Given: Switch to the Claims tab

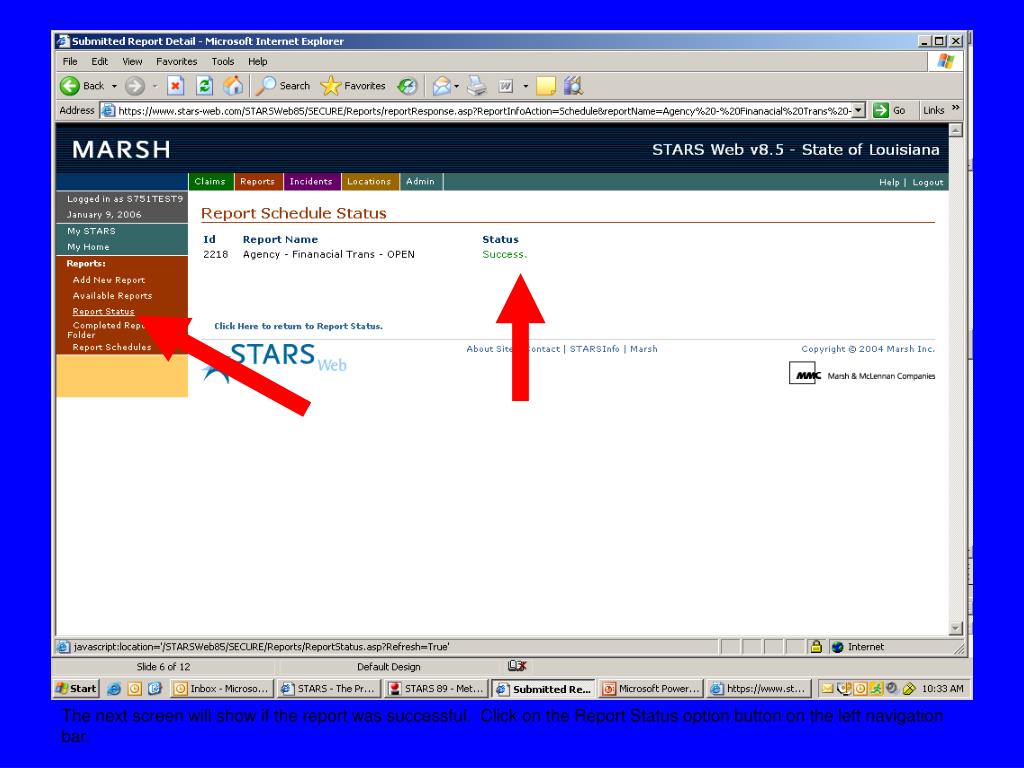Looking at the screenshot, I should pyautogui.click(x=210, y=182).
